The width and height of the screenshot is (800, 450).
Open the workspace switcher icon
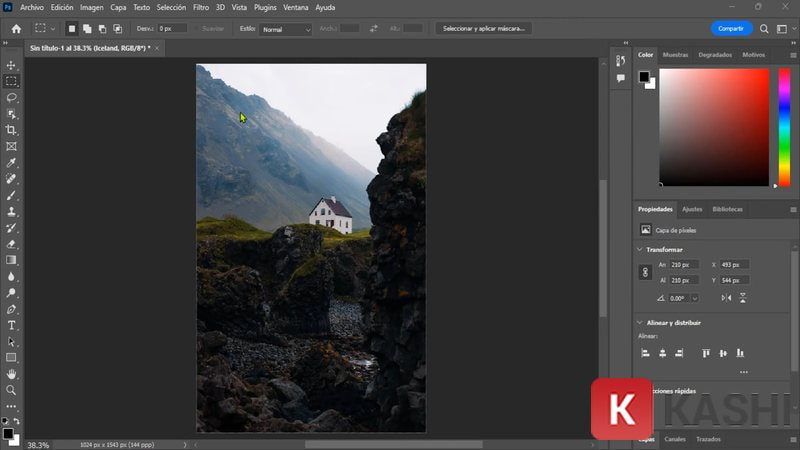coord(782,29)
